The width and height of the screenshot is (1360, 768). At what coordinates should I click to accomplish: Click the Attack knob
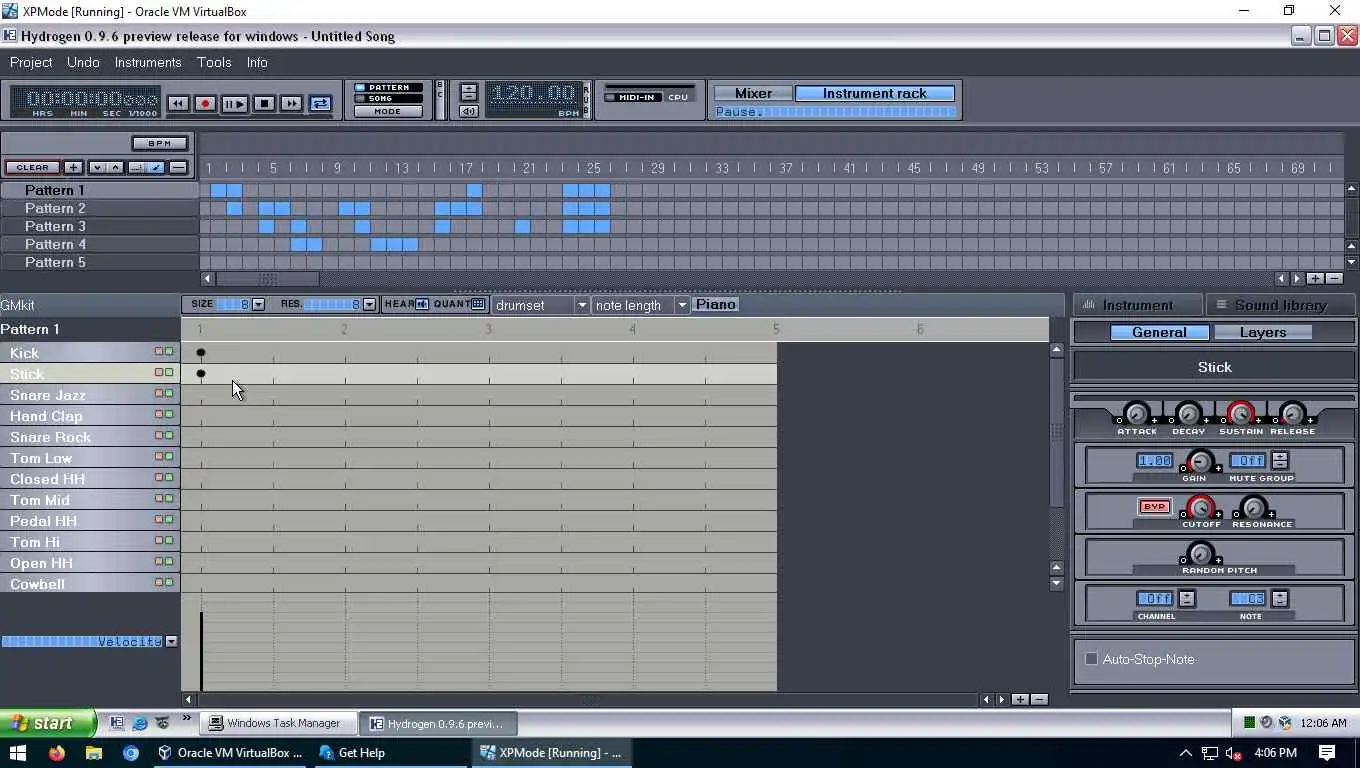[1137, 413]
